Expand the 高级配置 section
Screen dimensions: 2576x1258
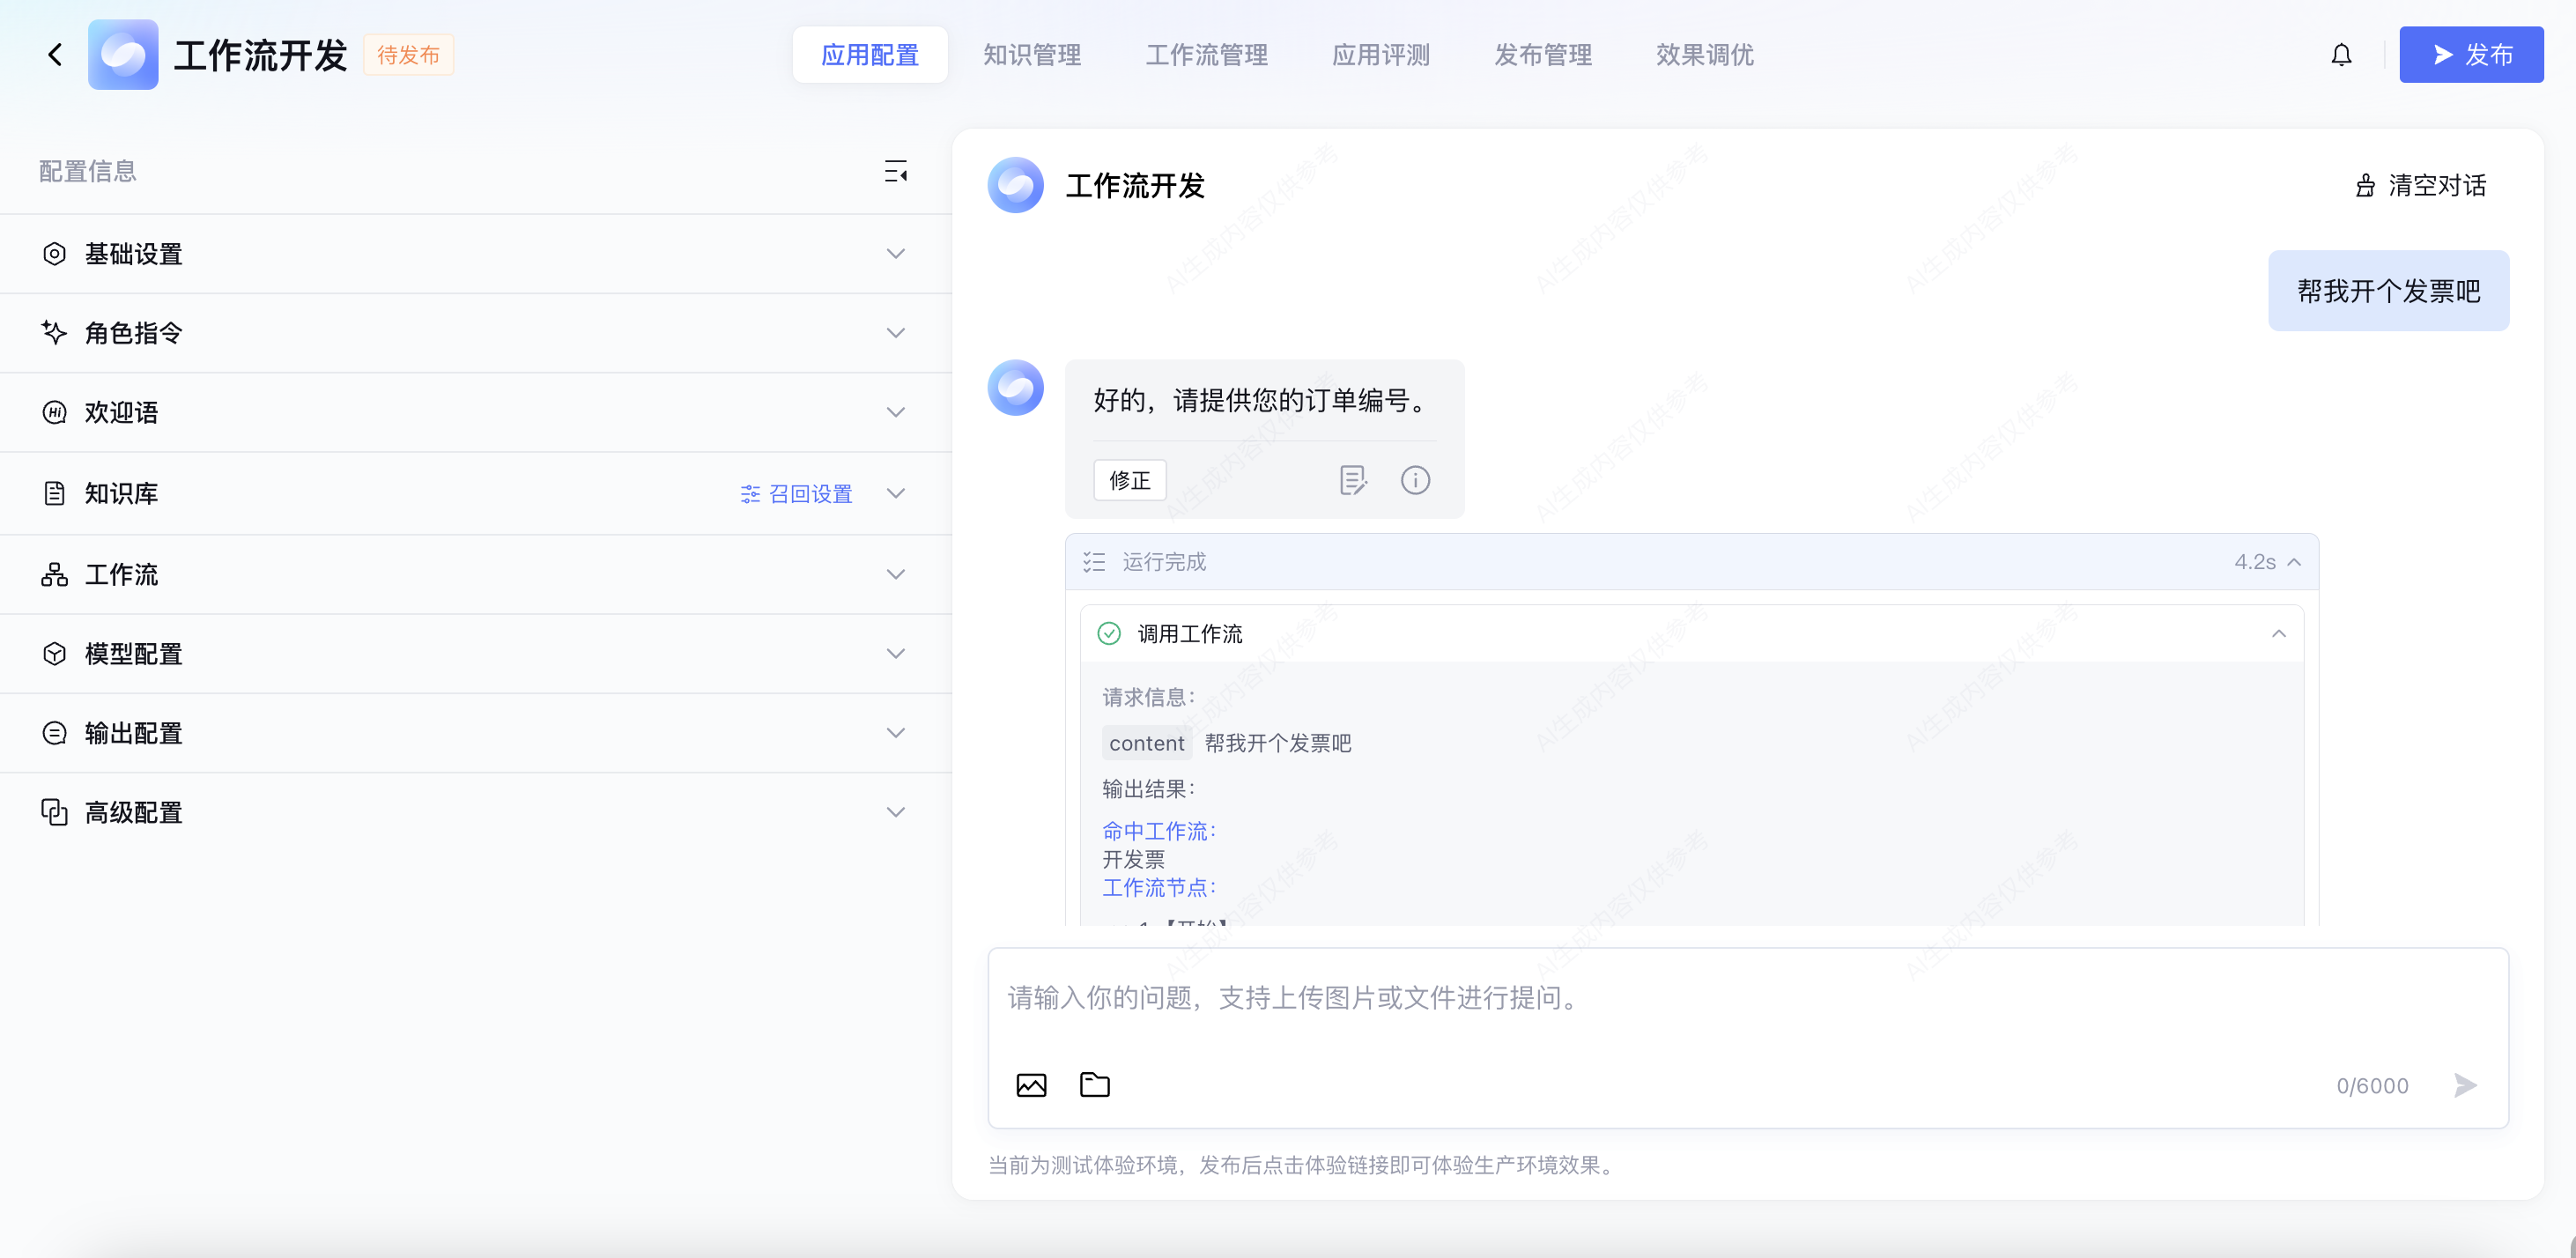coord(895,813)
